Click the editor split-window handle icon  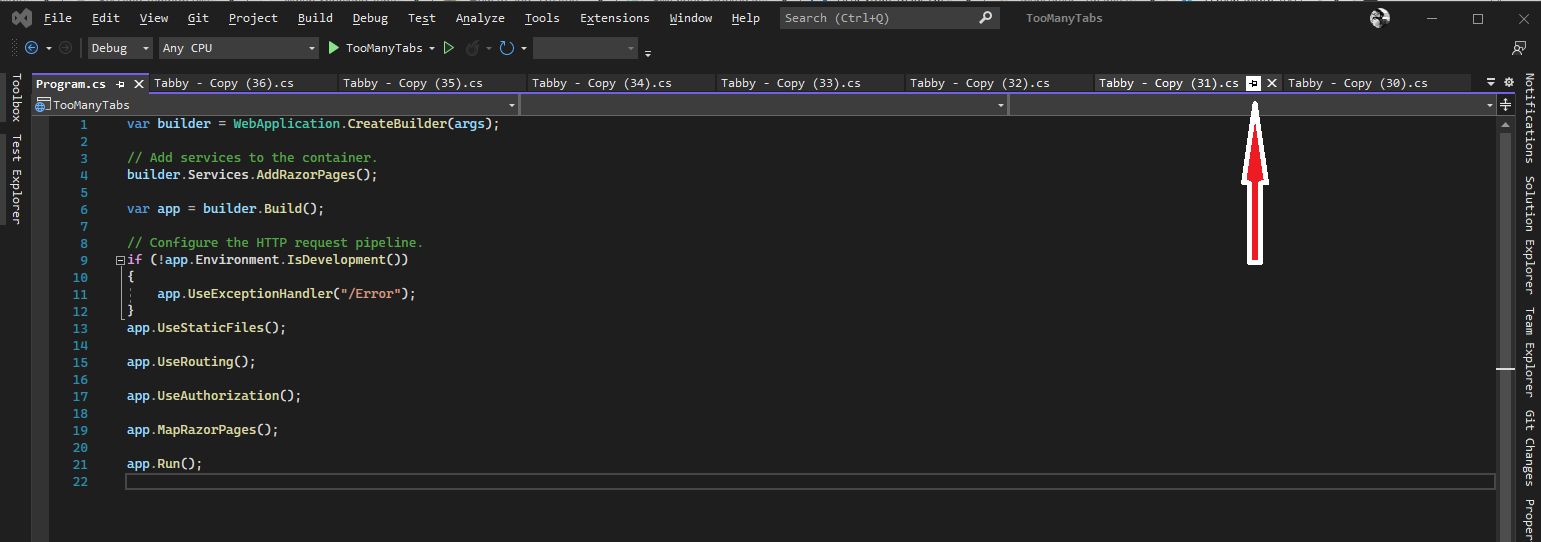[x=1506, y=105]
